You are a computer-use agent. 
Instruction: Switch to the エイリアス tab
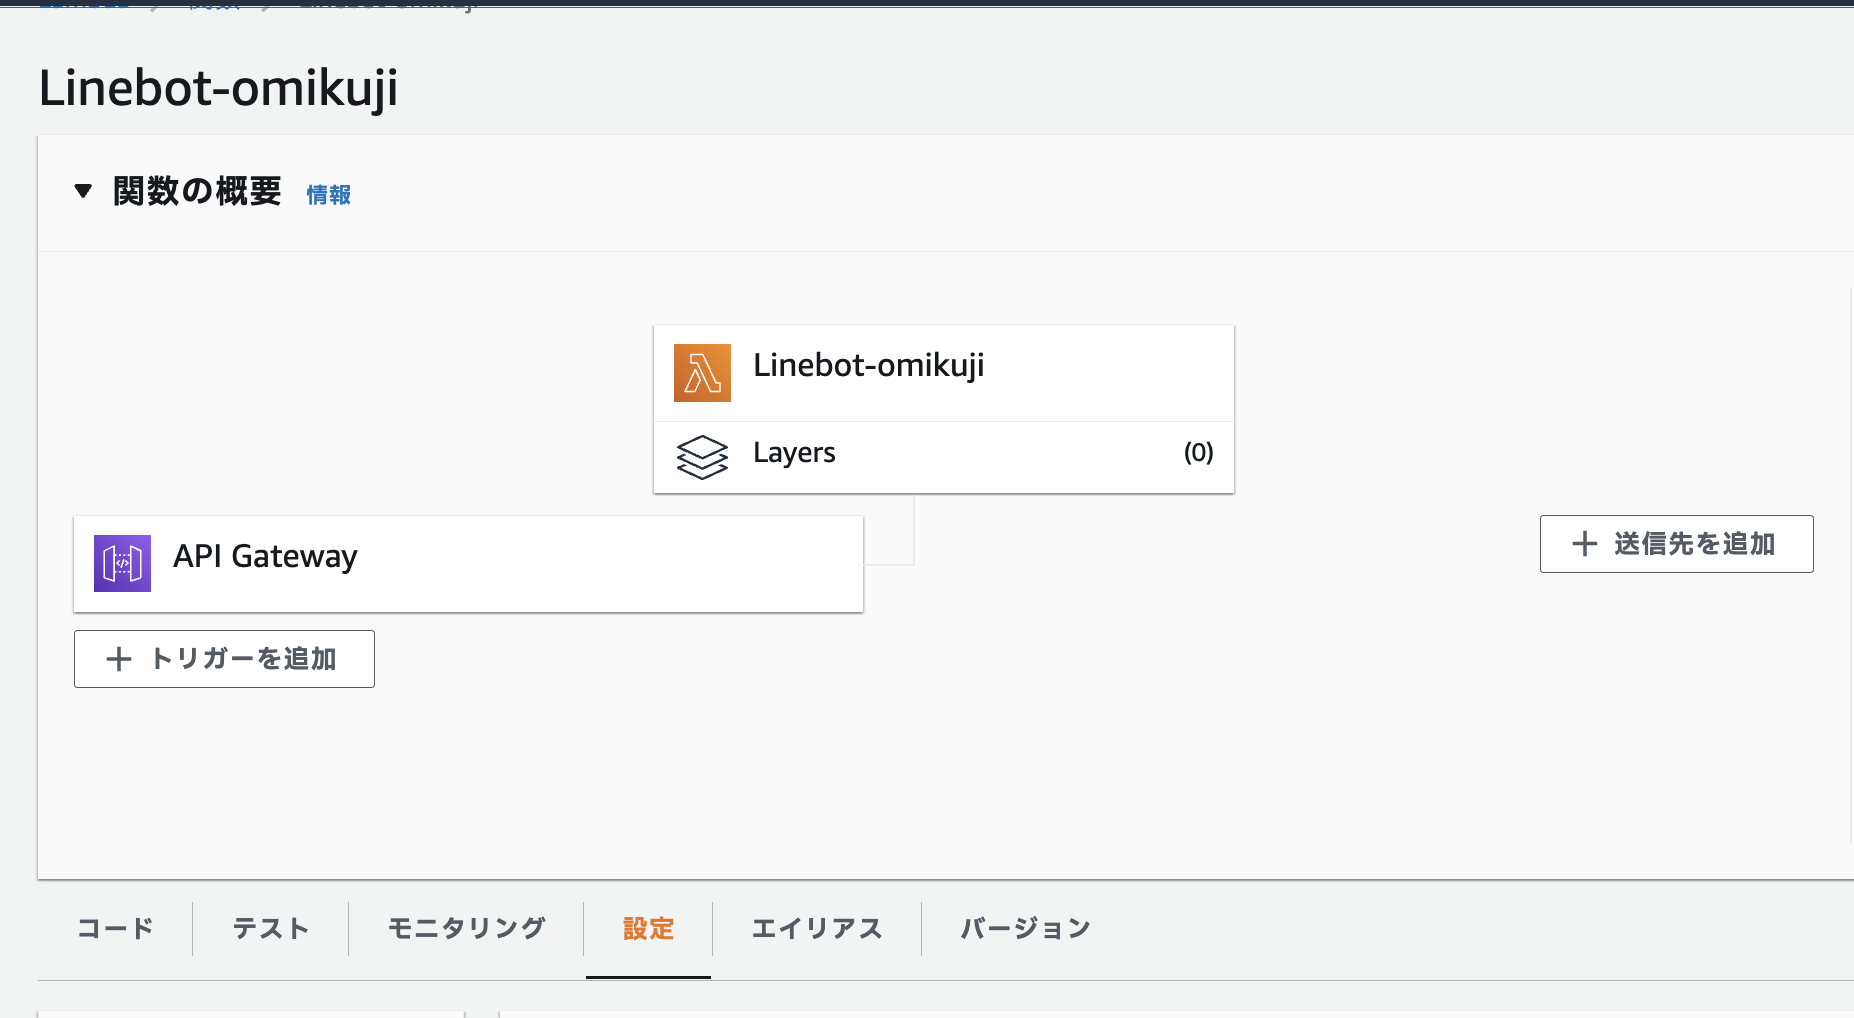(x=817, y=928)
